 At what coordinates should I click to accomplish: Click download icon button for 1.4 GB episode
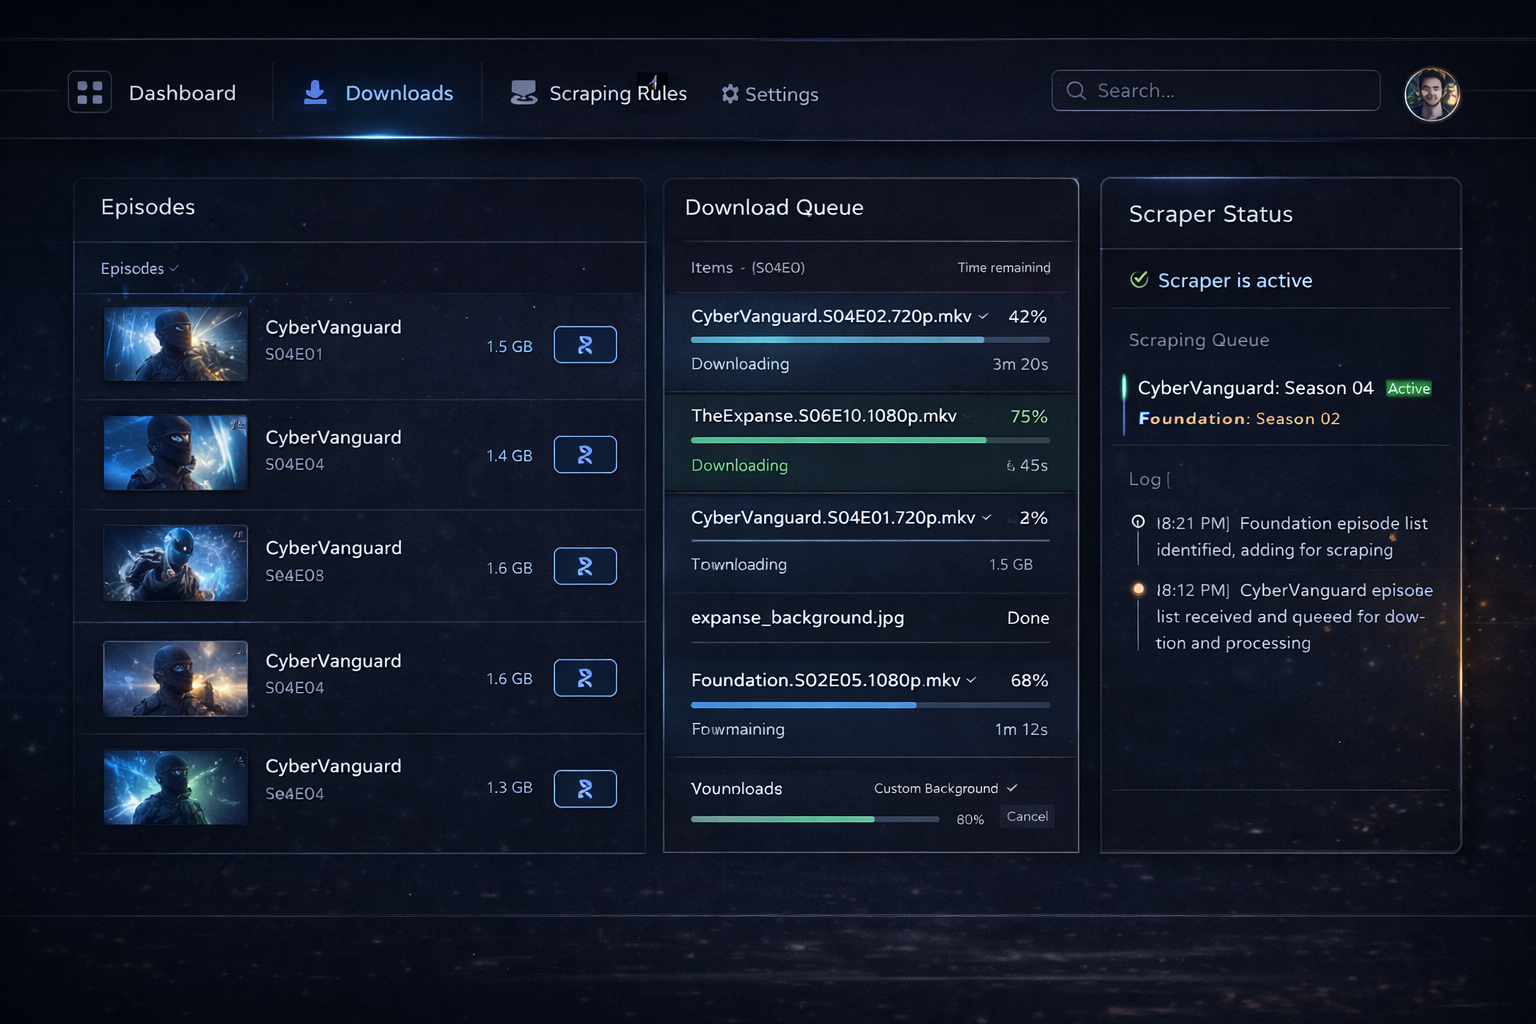point(585,455)
